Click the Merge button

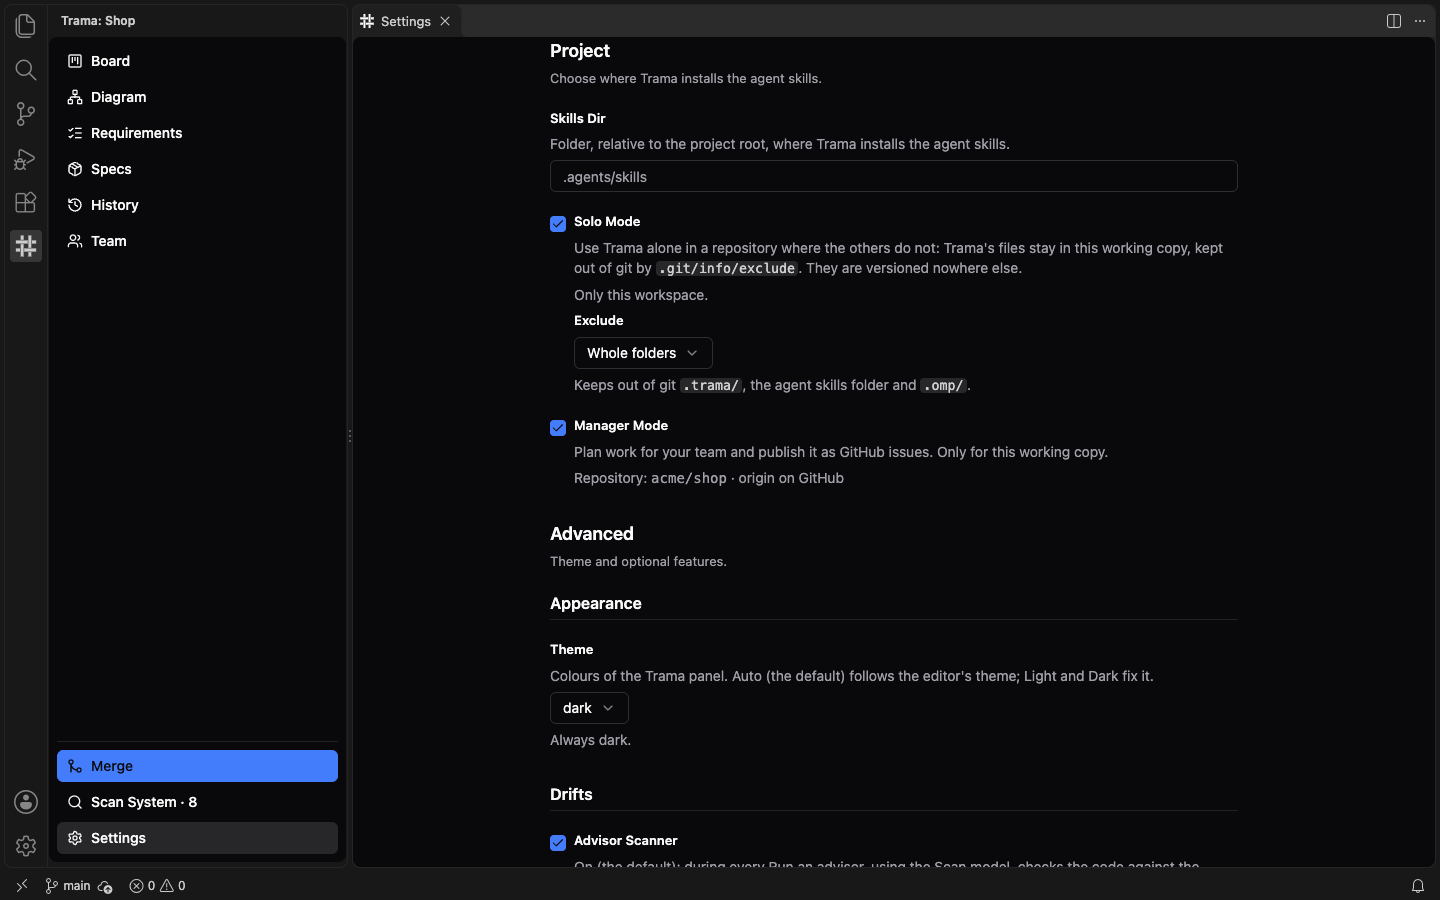(x=197, y=766)
